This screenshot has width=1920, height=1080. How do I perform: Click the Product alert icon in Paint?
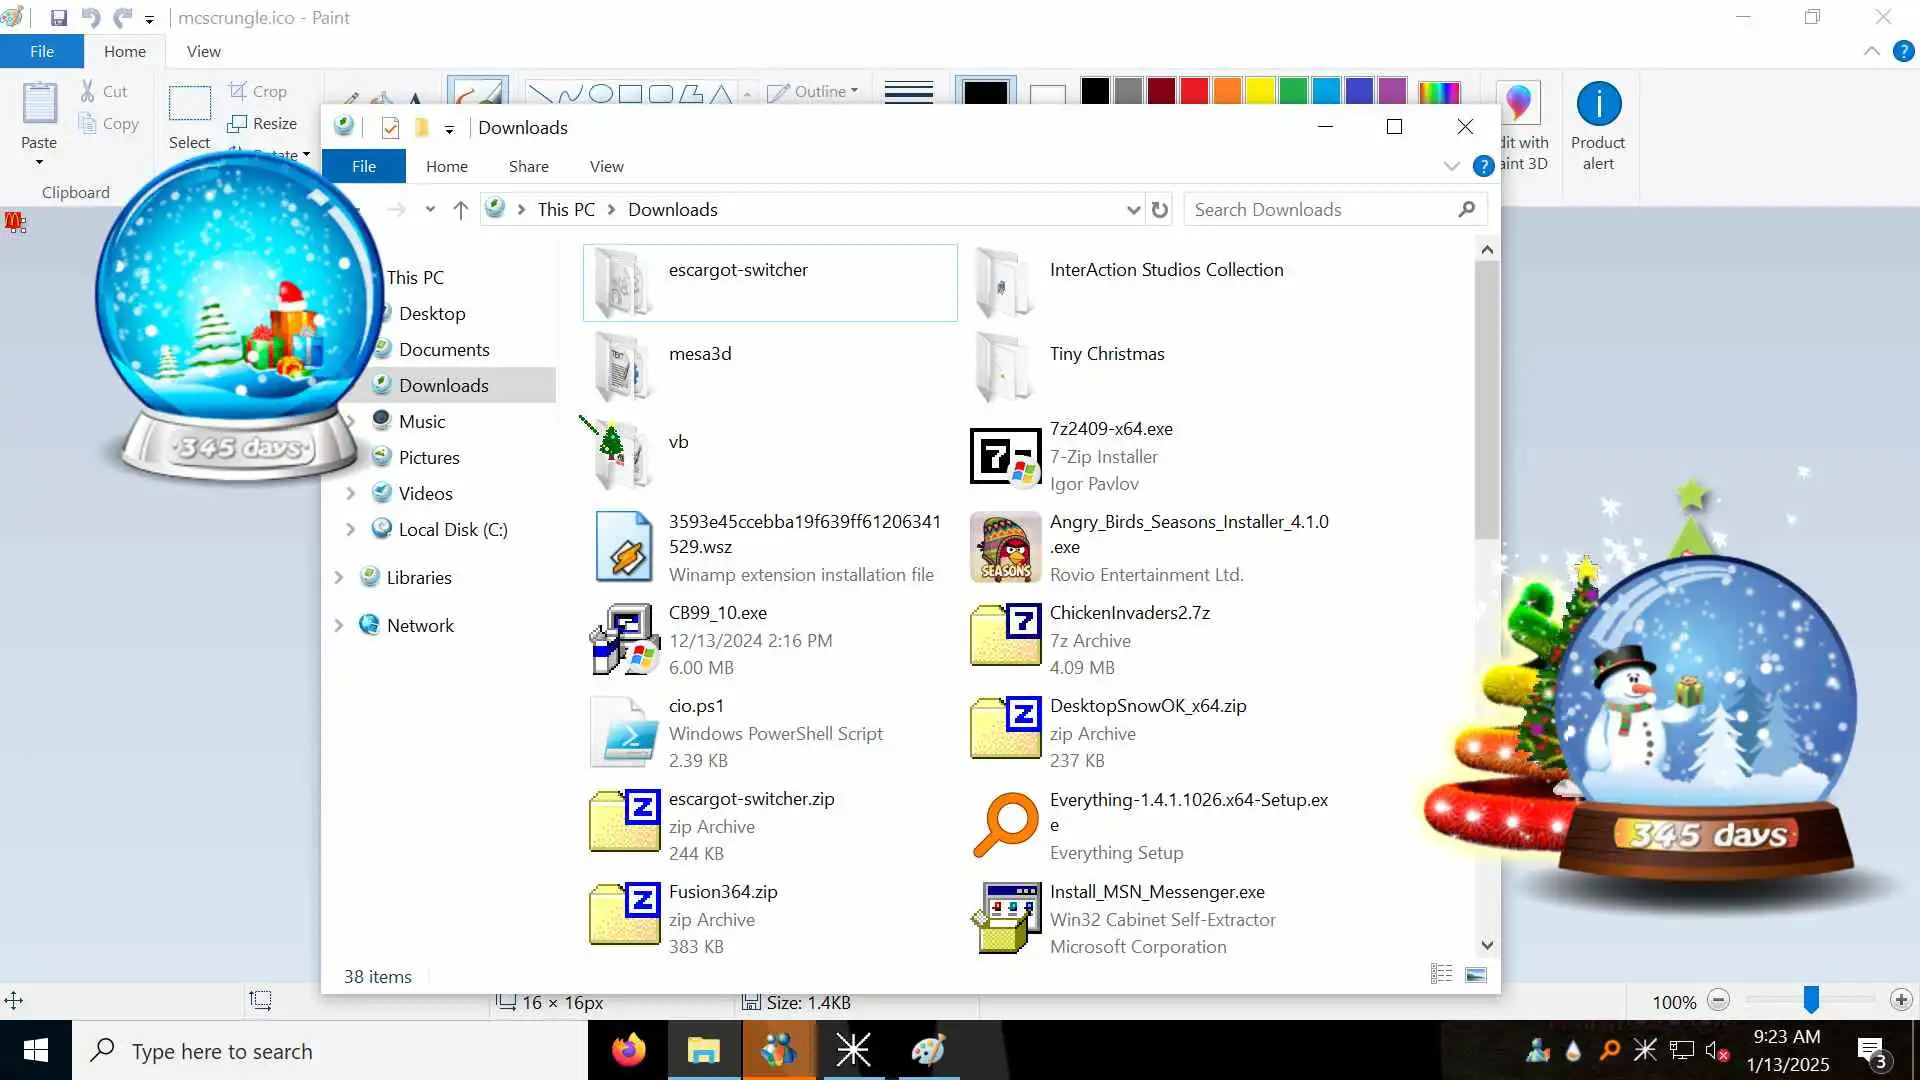tap(1598, 104)
